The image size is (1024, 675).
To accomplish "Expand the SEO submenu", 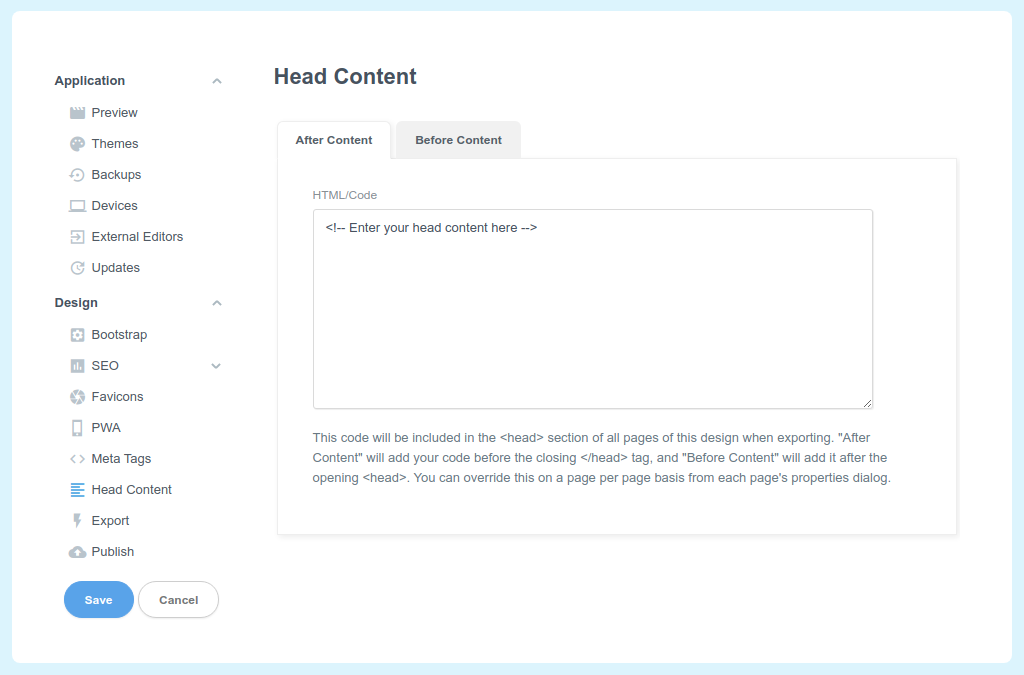I will pyautogui.click(x=216, y=365).
